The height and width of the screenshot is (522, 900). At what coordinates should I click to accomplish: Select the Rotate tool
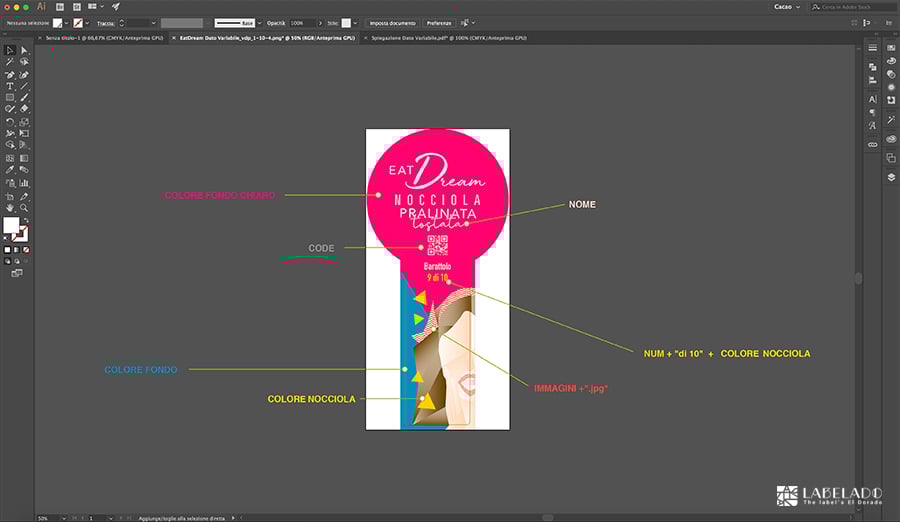[10, 122]
